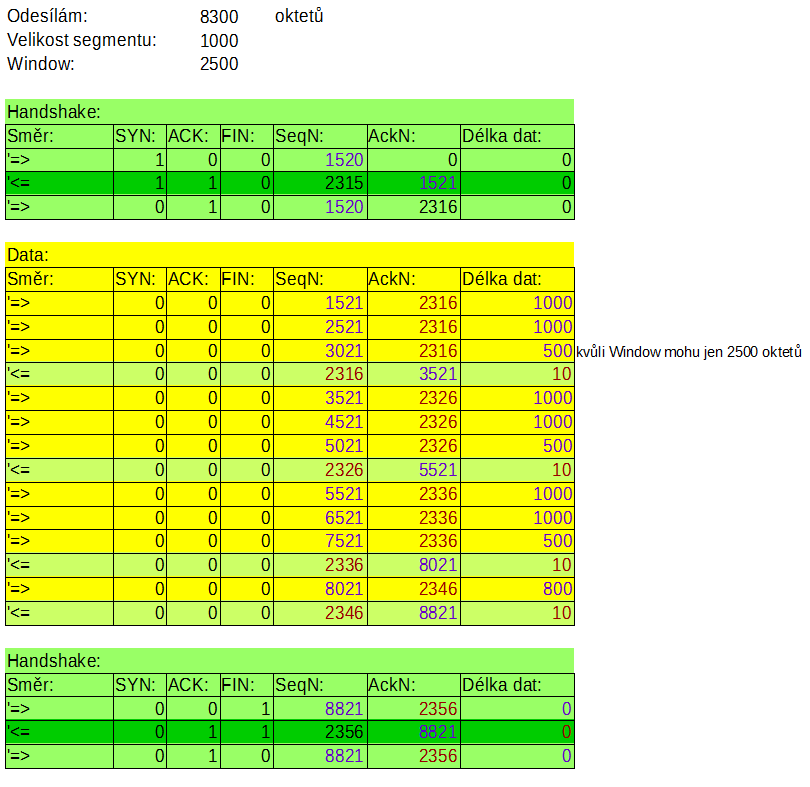
Task: Select the SeqN cell with 6521
Action: pyautogui.click(x=320, y=518)
